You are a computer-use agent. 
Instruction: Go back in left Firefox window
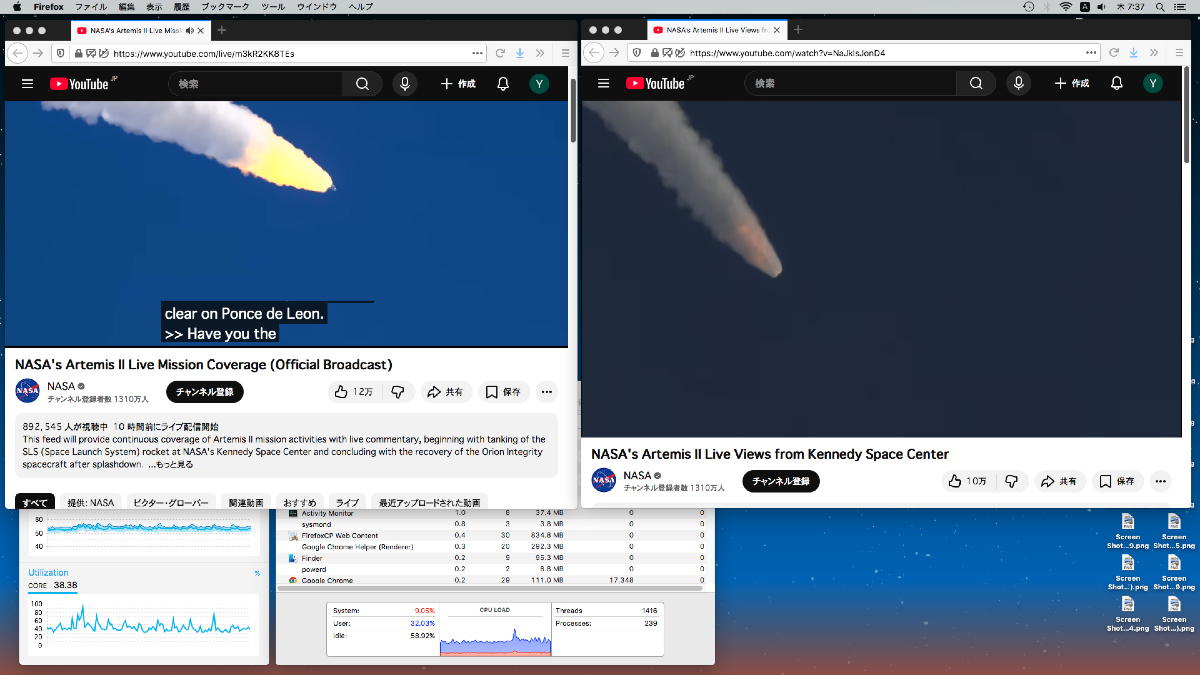point(17,53)
